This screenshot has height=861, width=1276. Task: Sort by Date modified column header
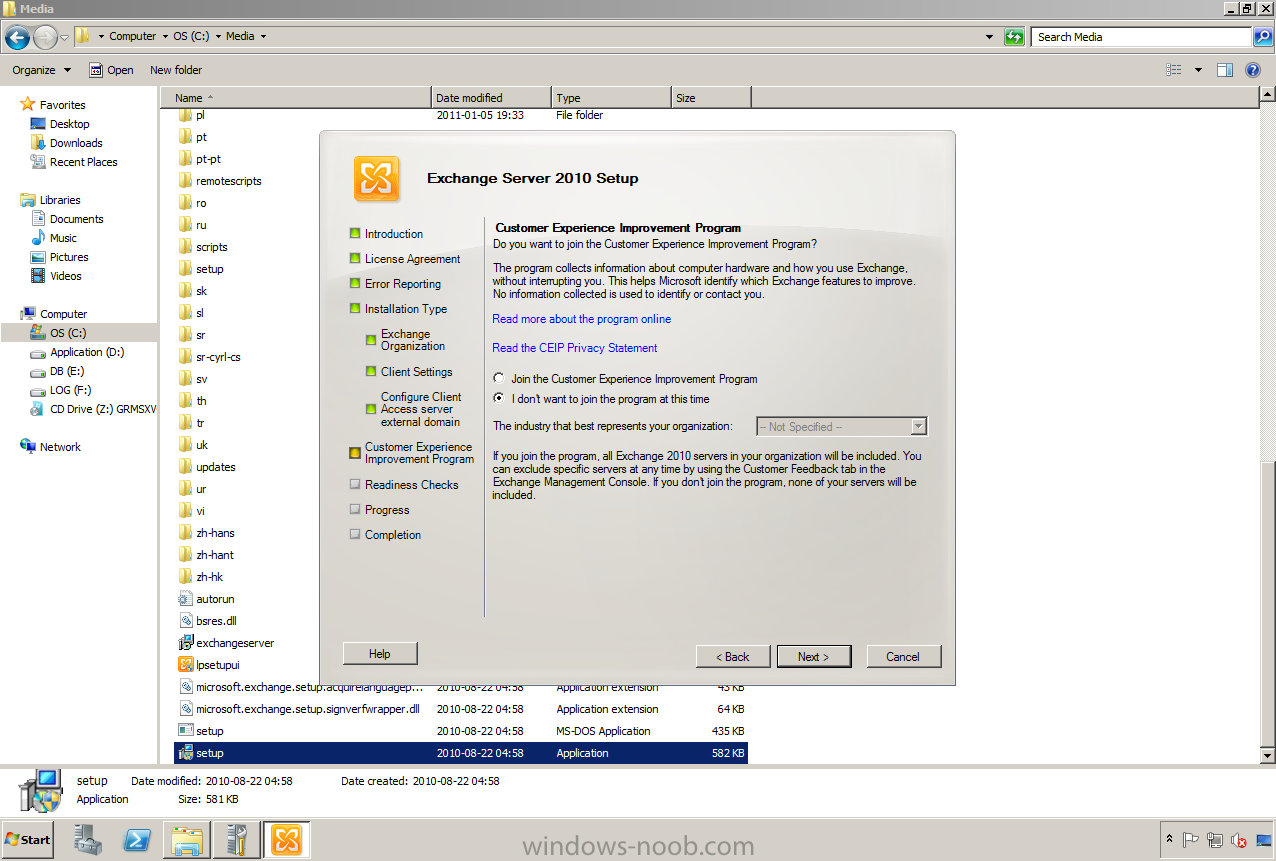(x=491, y=98)
